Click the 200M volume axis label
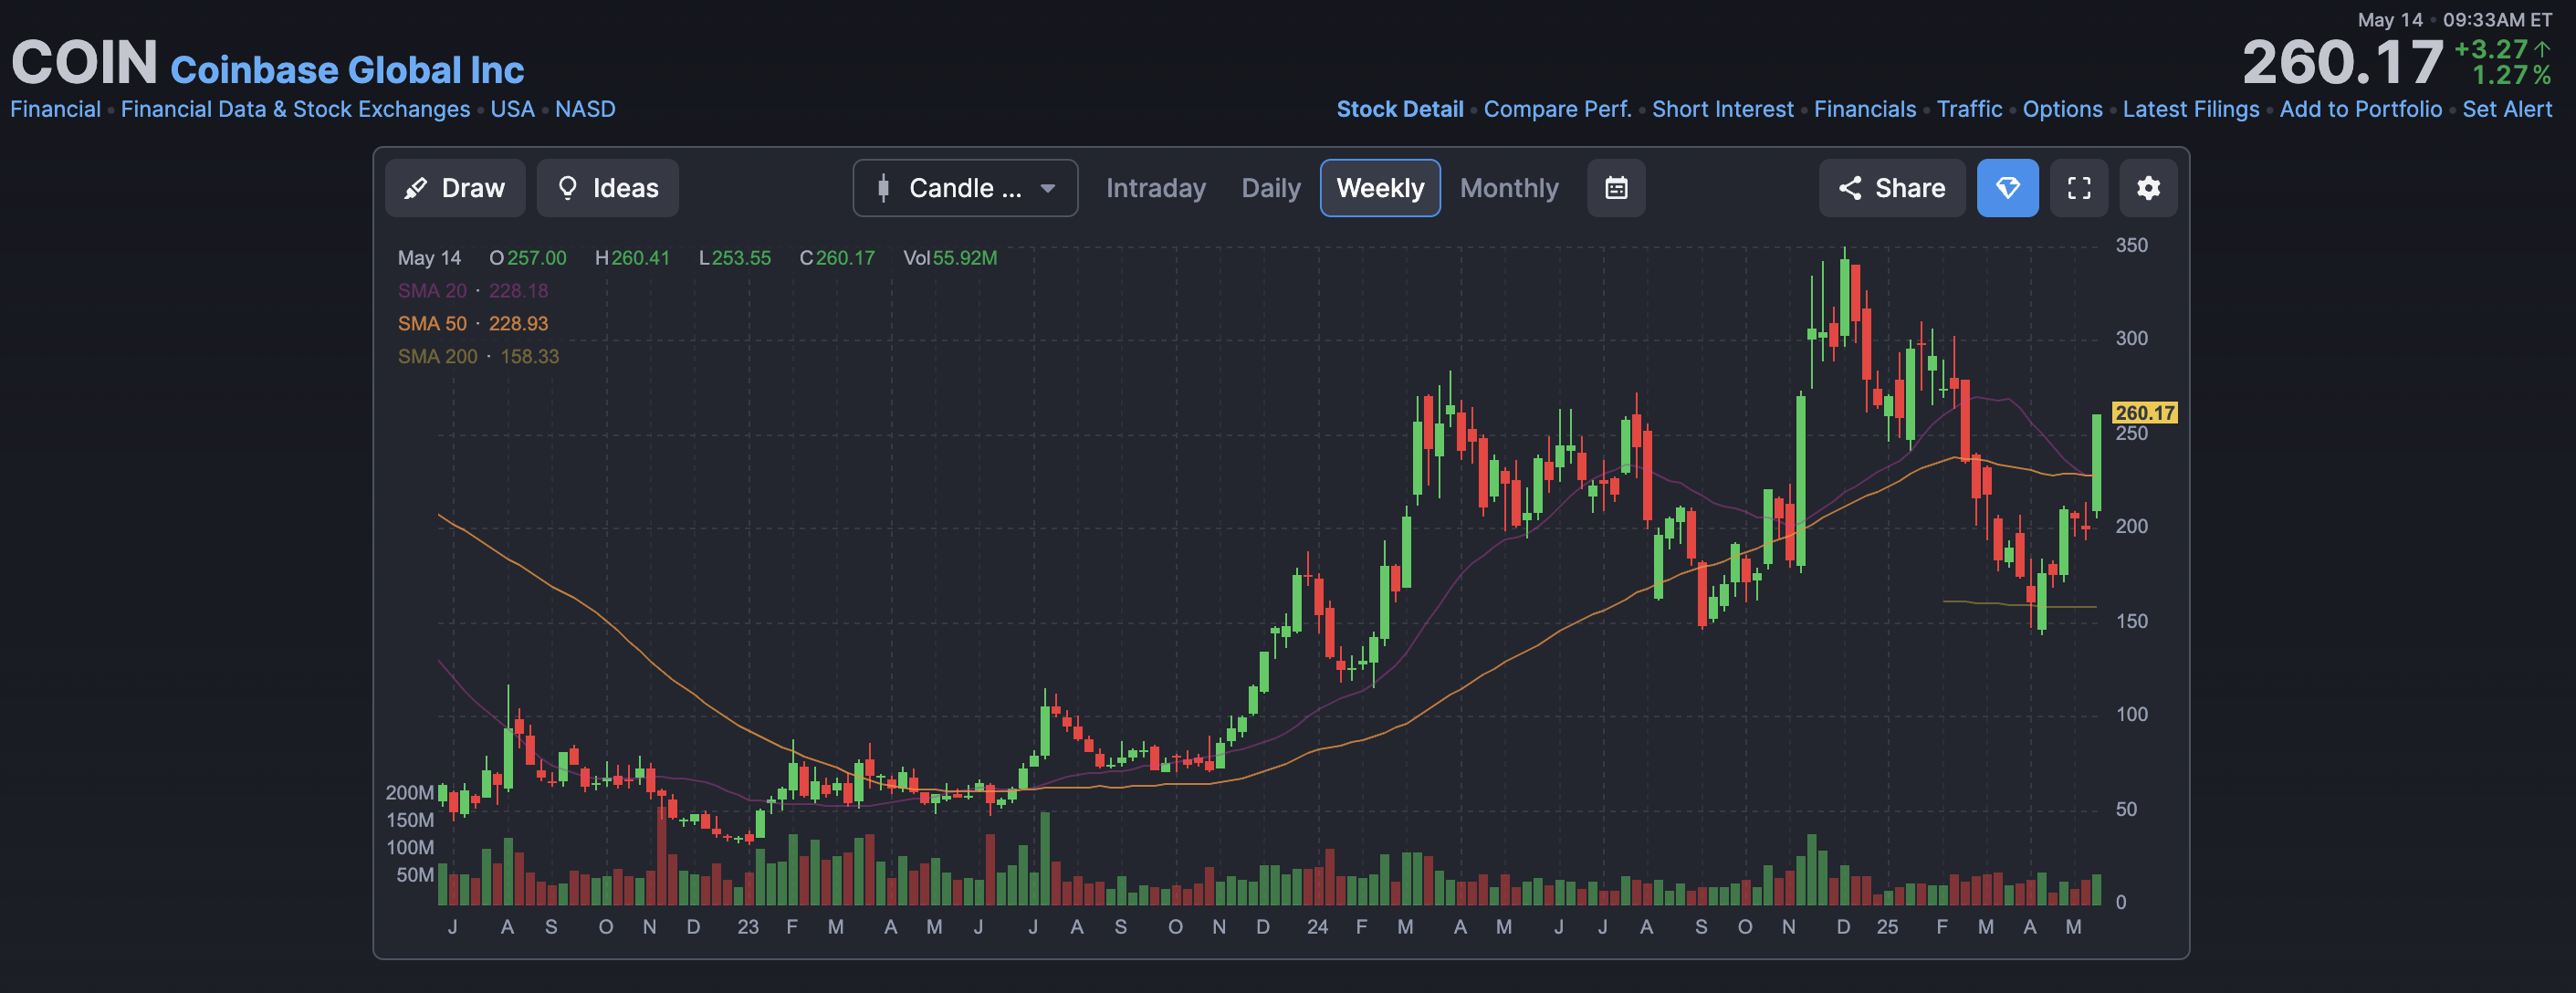Image resolution: width=2576 pixels, height=993 pixels. pos(410,793)
